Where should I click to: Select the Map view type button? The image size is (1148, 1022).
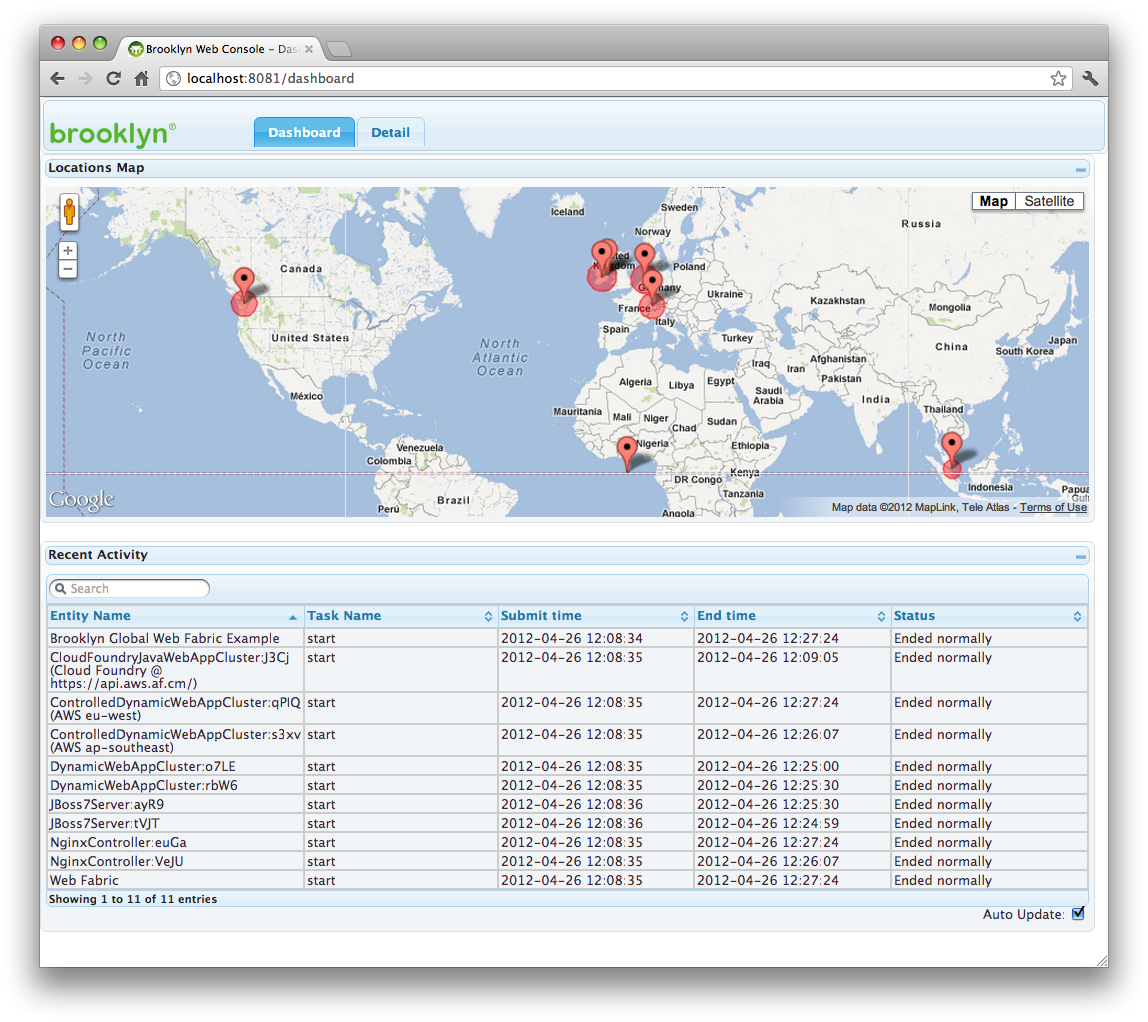[993, 201]
